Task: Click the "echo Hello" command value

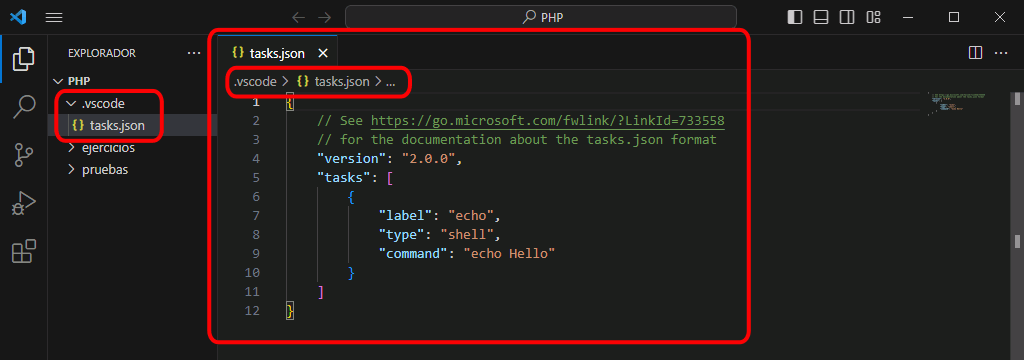Action: [509, 254]
